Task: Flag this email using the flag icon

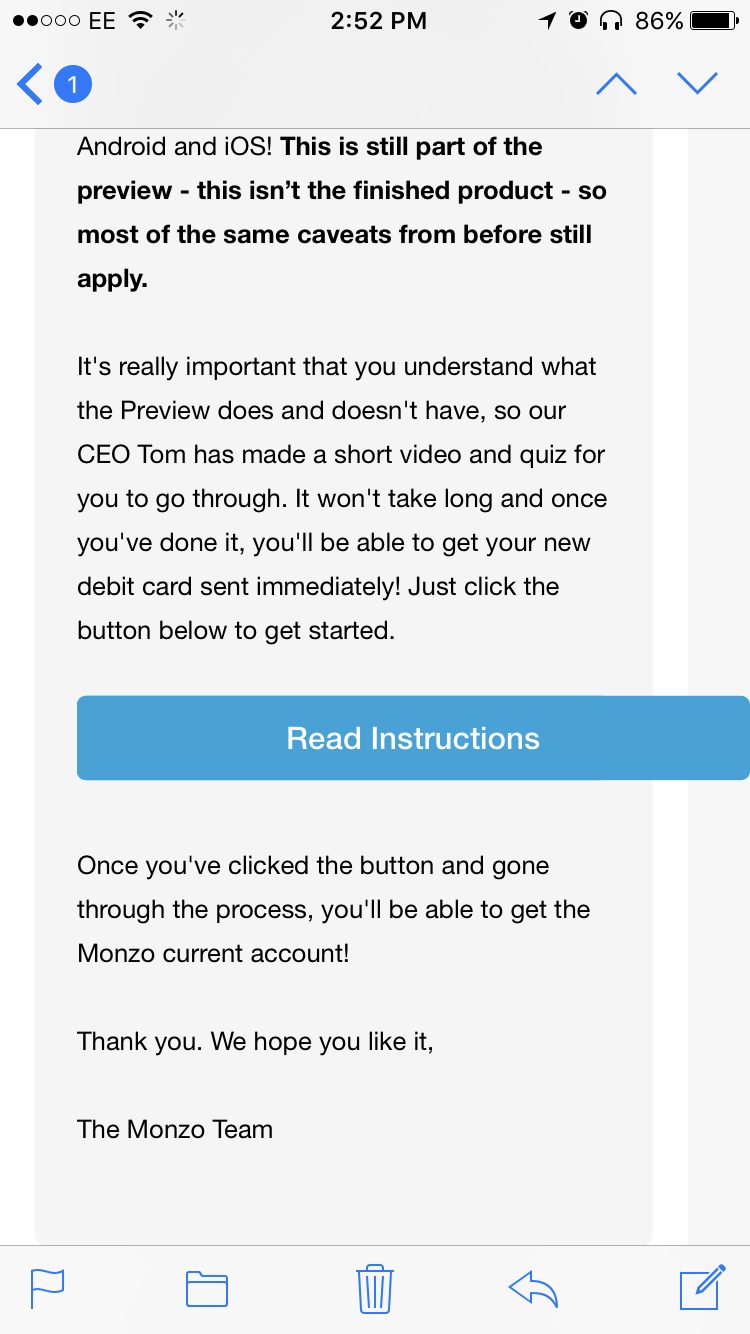Action: pos(48,1288)
